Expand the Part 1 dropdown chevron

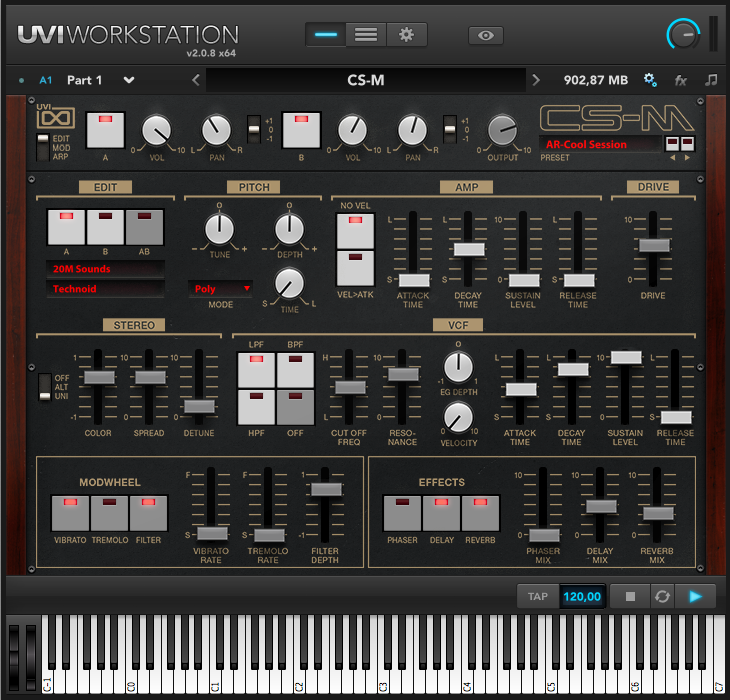click(x=129, y=80)
